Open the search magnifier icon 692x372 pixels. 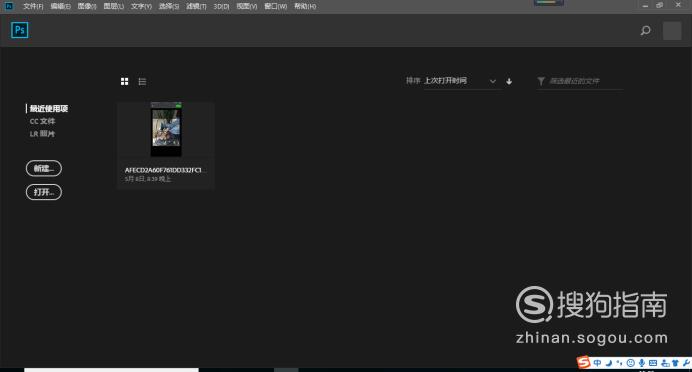(645, 30)
